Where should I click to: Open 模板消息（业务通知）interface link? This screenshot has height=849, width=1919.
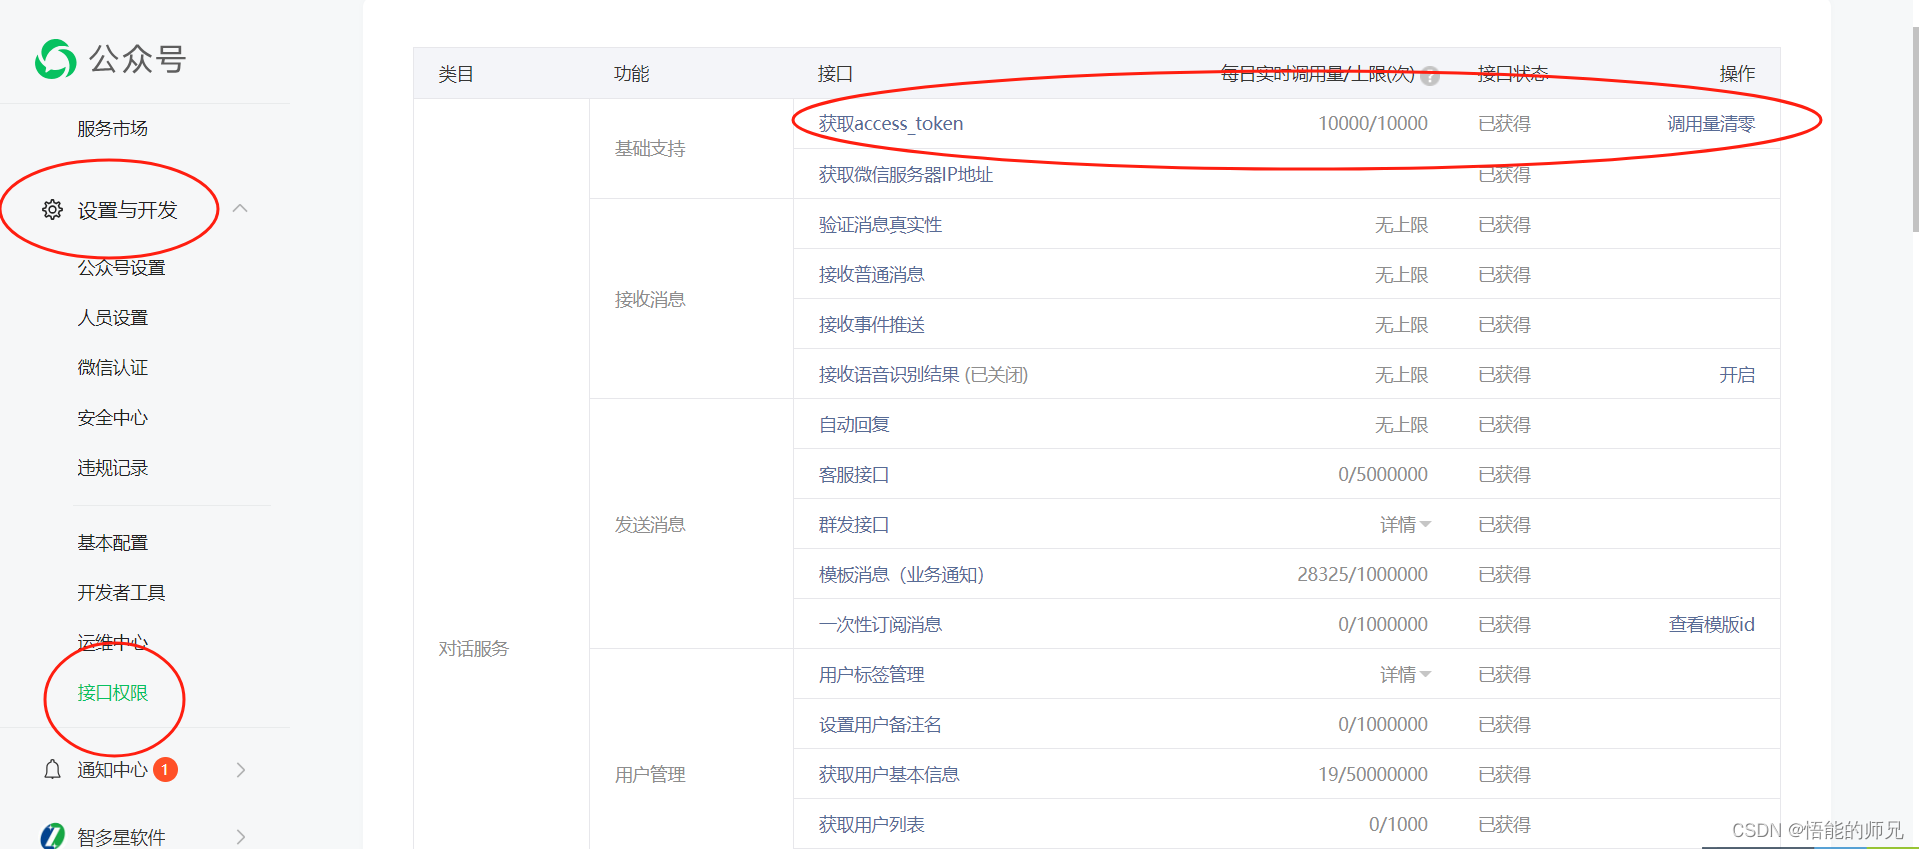901,574
